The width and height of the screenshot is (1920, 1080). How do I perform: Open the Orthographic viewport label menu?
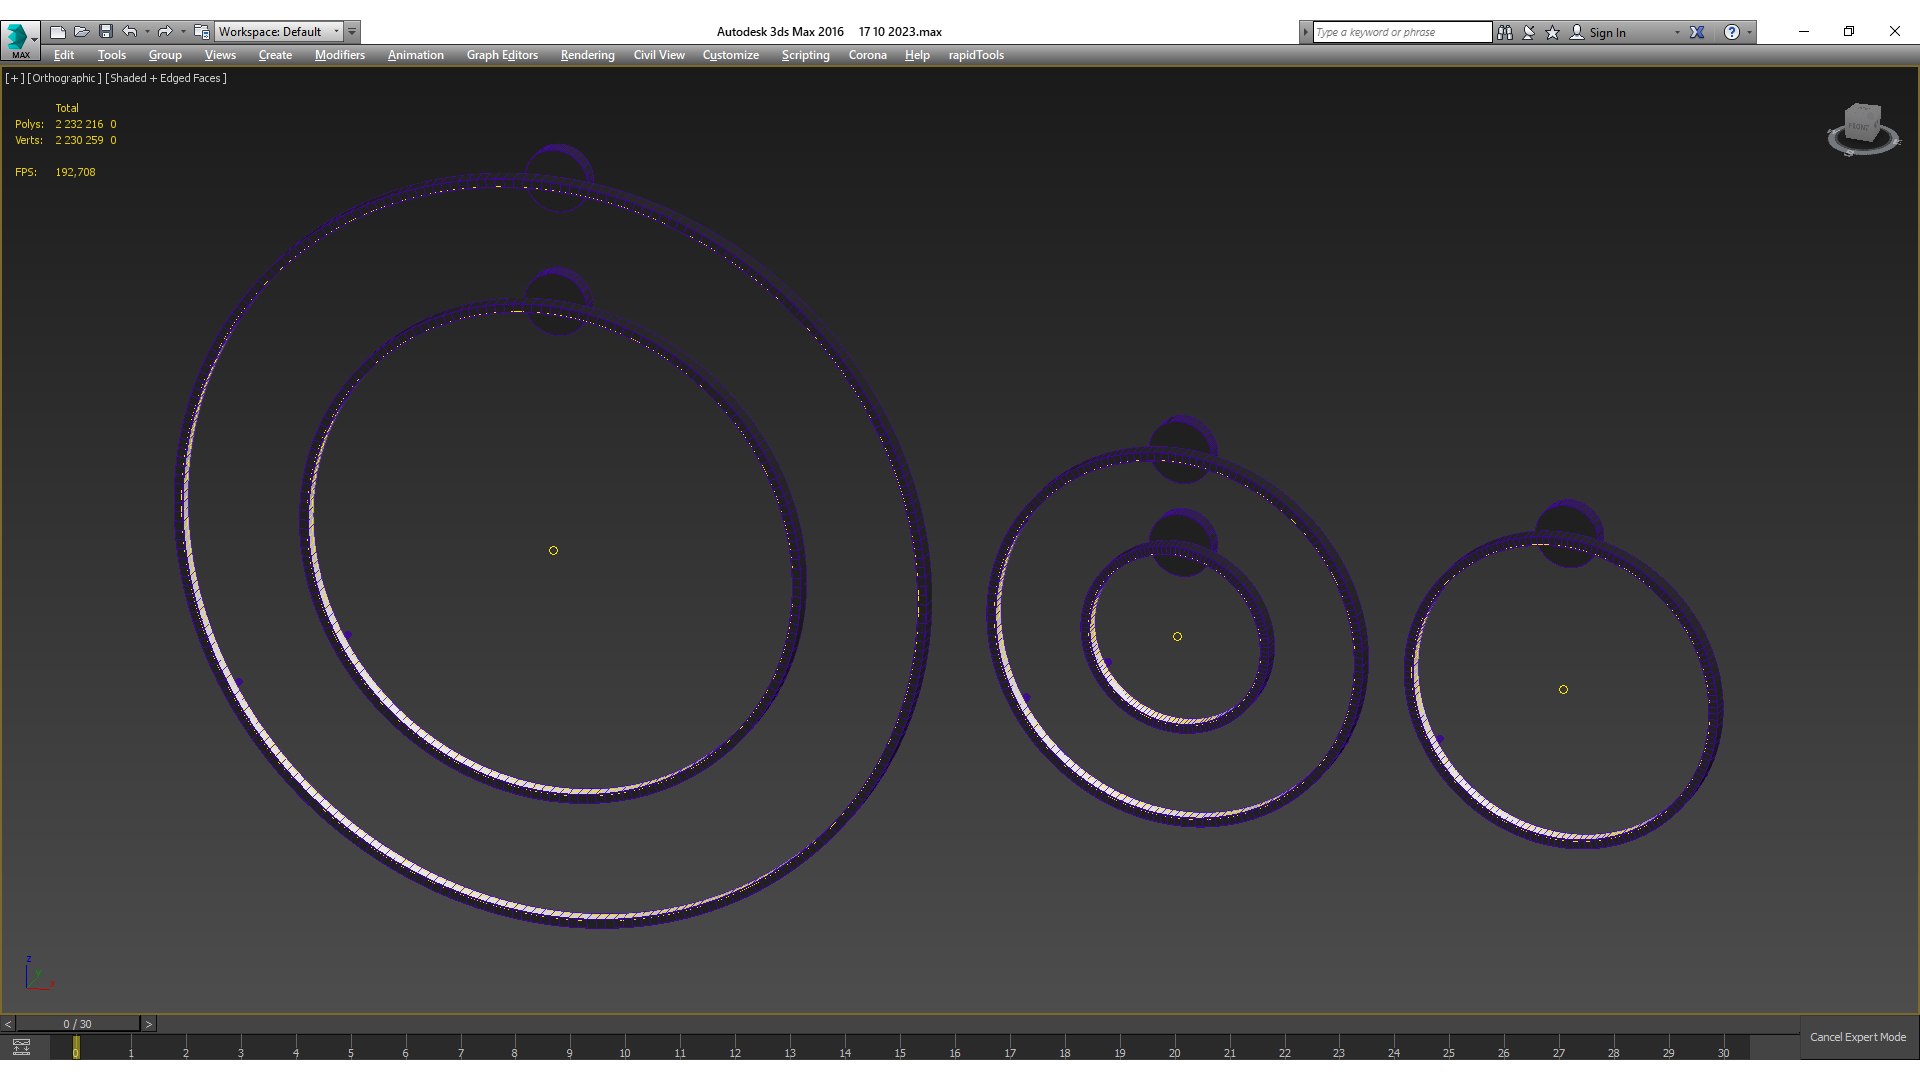click(64, 78)
